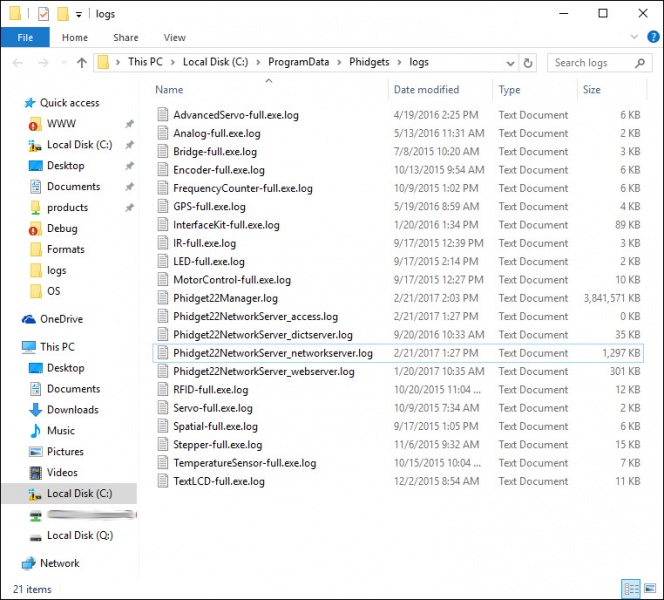Open the Help question mark icon
The width and height of the screenshot is (664, 600).
pos(653,37)
